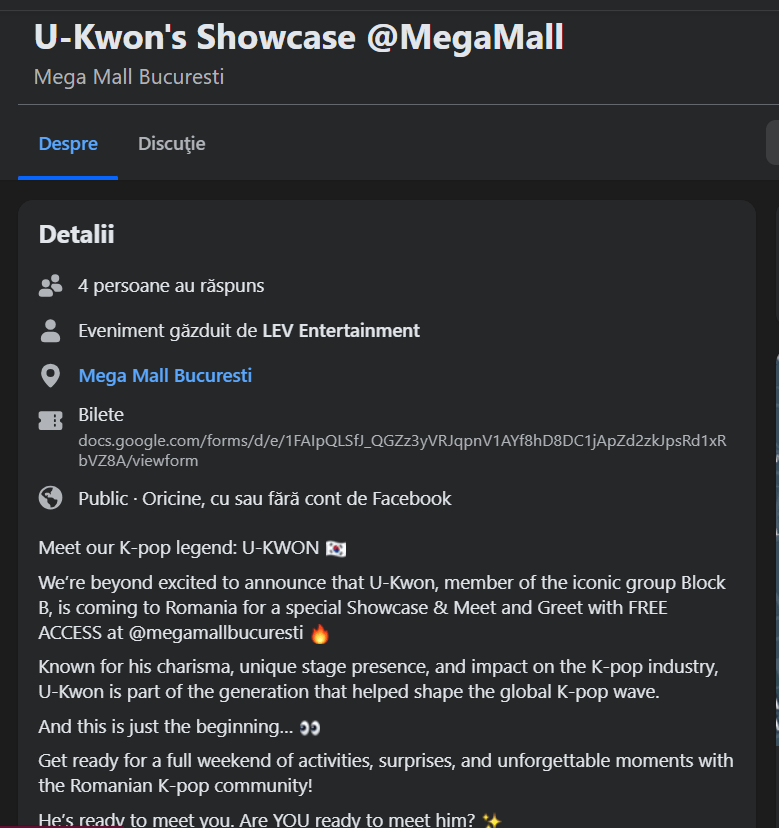Click the host person icon
Image resolution: width=779 pixels, height=828 pixels.
[x=50, y=331]
